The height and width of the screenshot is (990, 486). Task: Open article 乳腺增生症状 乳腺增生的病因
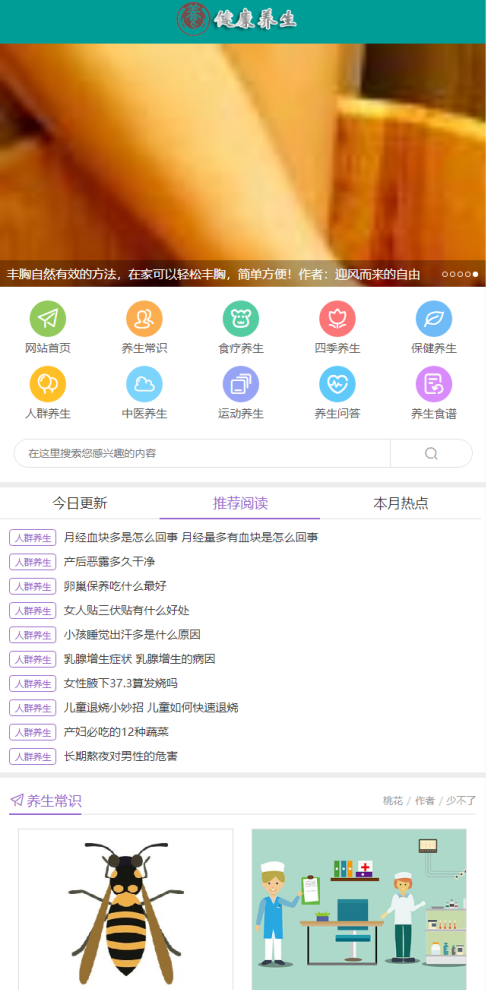point(139,659)
